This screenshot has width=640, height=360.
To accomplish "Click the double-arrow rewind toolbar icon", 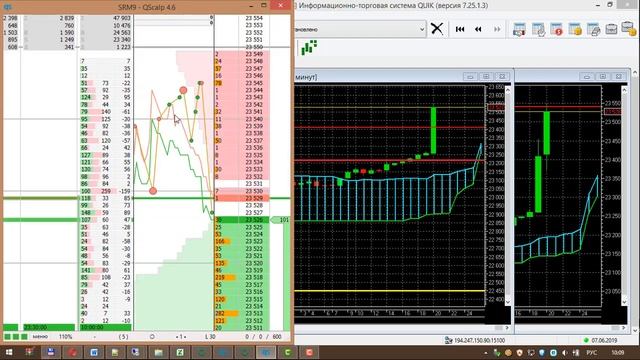I will [x=478, y=29].
